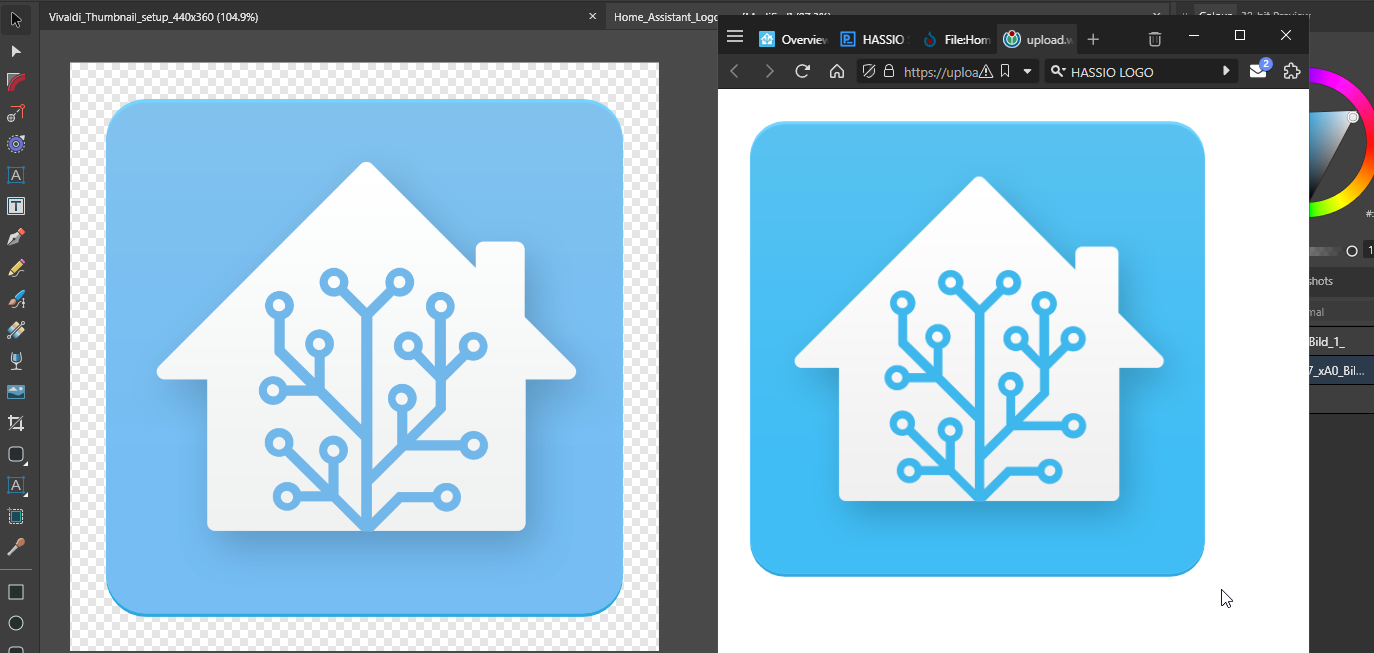Open browser extensions puzzle icon

1292,71
